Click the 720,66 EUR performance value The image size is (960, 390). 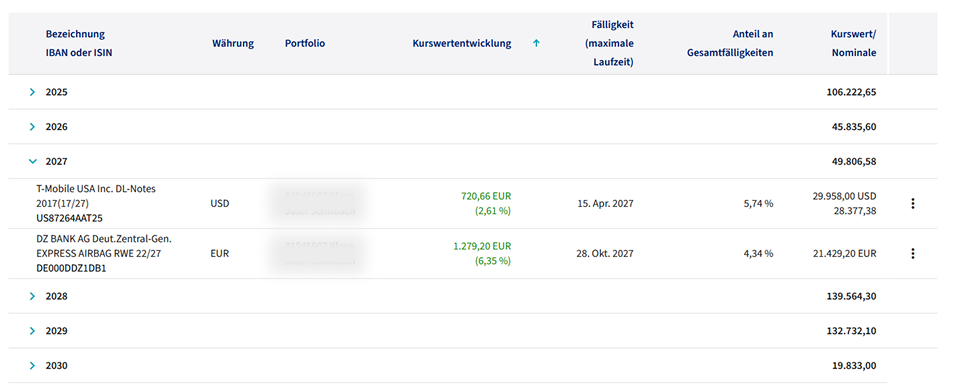(x=486, y=197)
